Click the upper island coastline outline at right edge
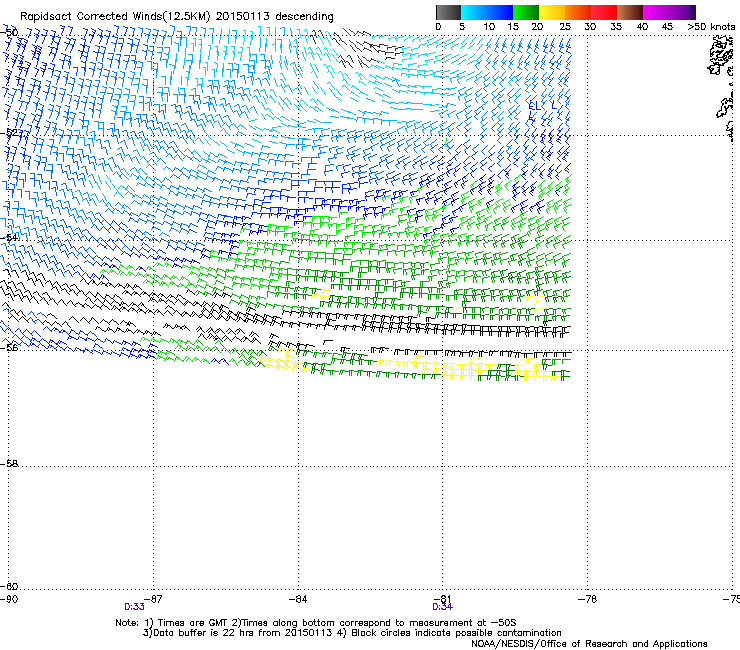 (722, 56)
